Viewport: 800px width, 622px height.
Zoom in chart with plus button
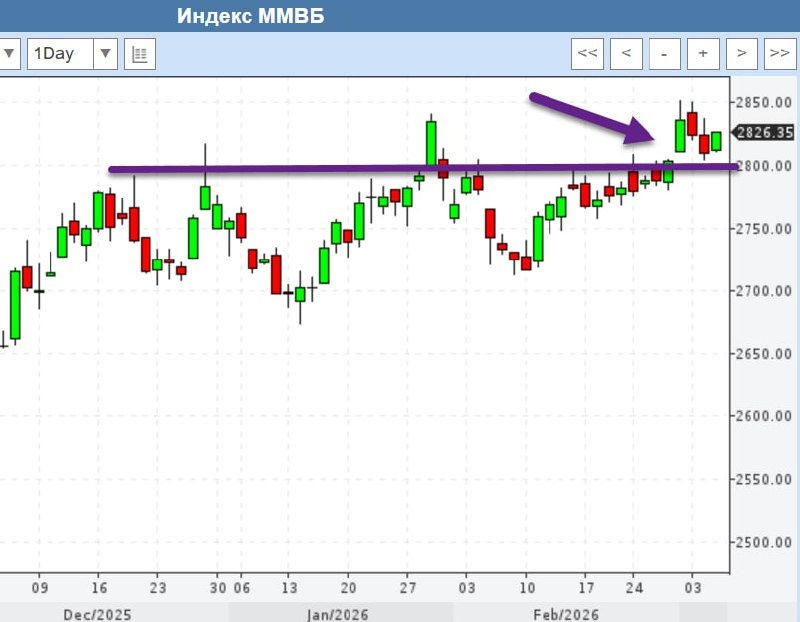pos(703,54)
